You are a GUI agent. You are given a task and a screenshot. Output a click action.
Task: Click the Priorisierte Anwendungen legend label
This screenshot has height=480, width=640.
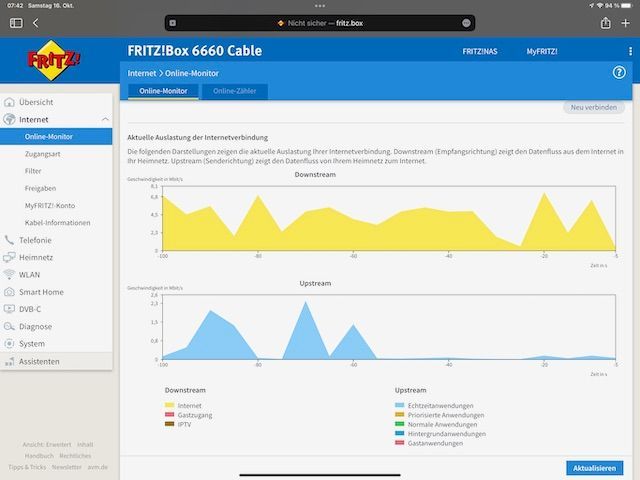pyautogui.click(x=446, y=415)
